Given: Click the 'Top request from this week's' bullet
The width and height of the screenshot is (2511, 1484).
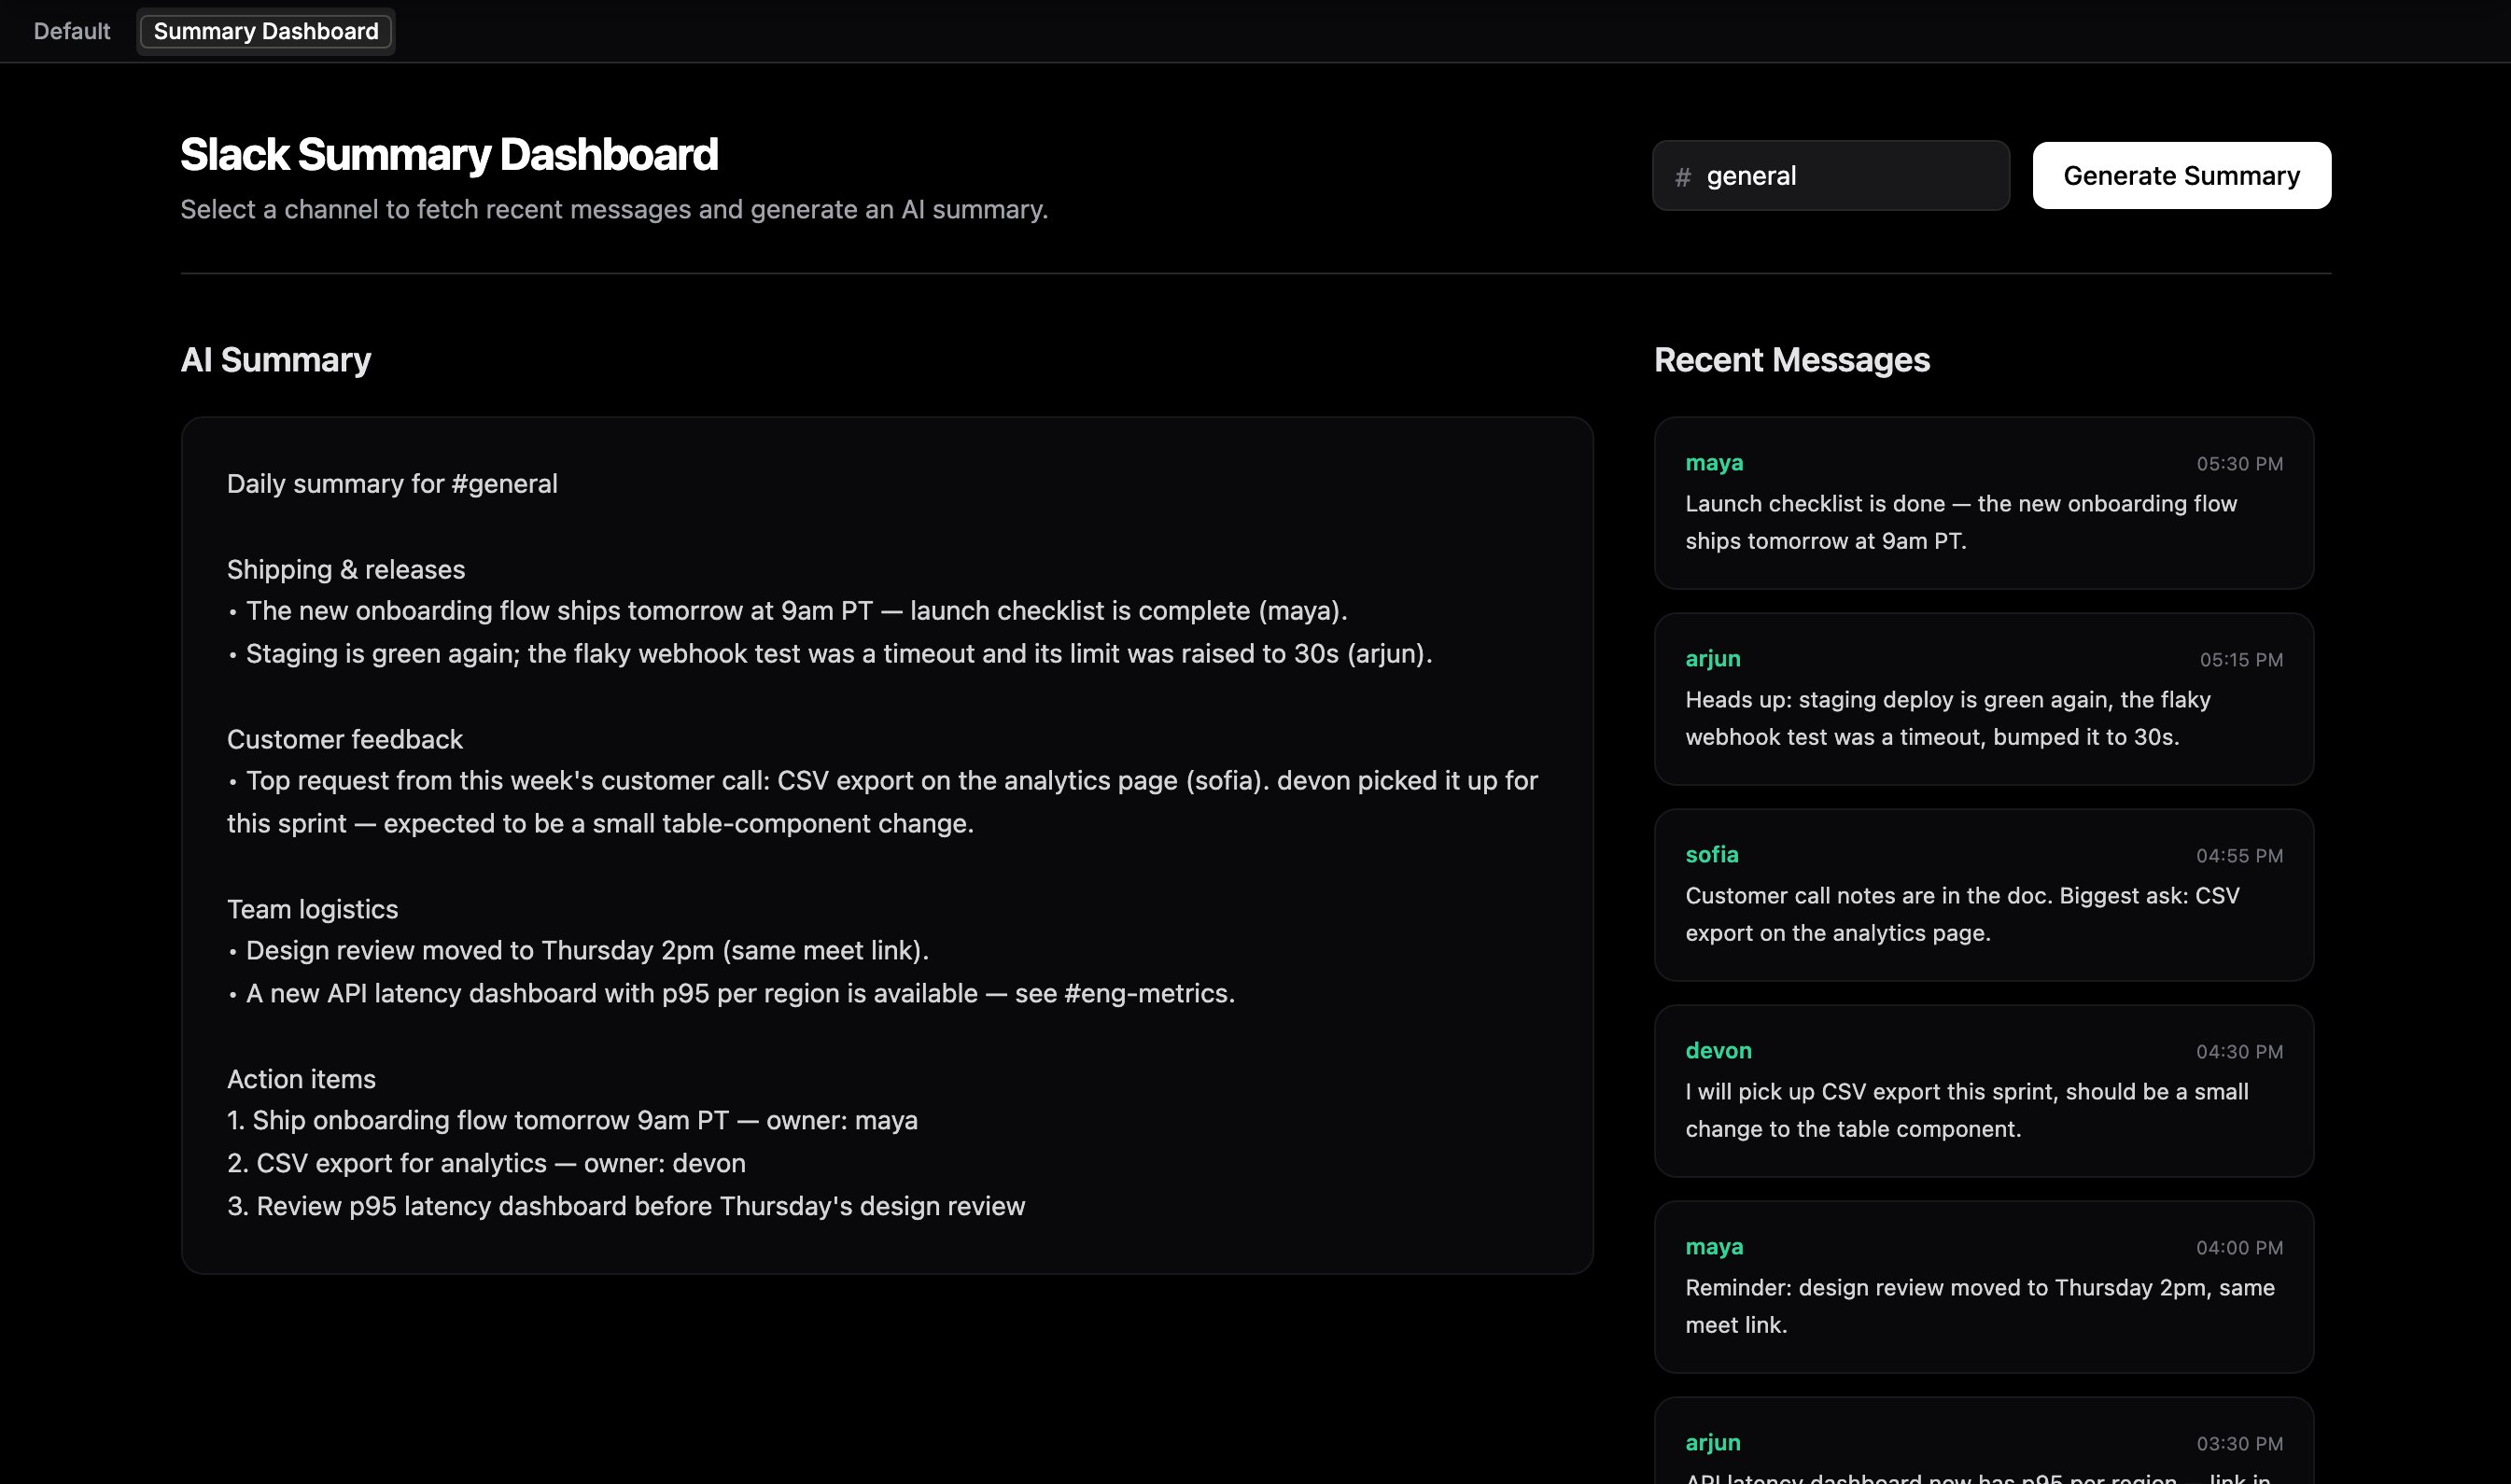Looking at the screenshot, I should [882, 802].
